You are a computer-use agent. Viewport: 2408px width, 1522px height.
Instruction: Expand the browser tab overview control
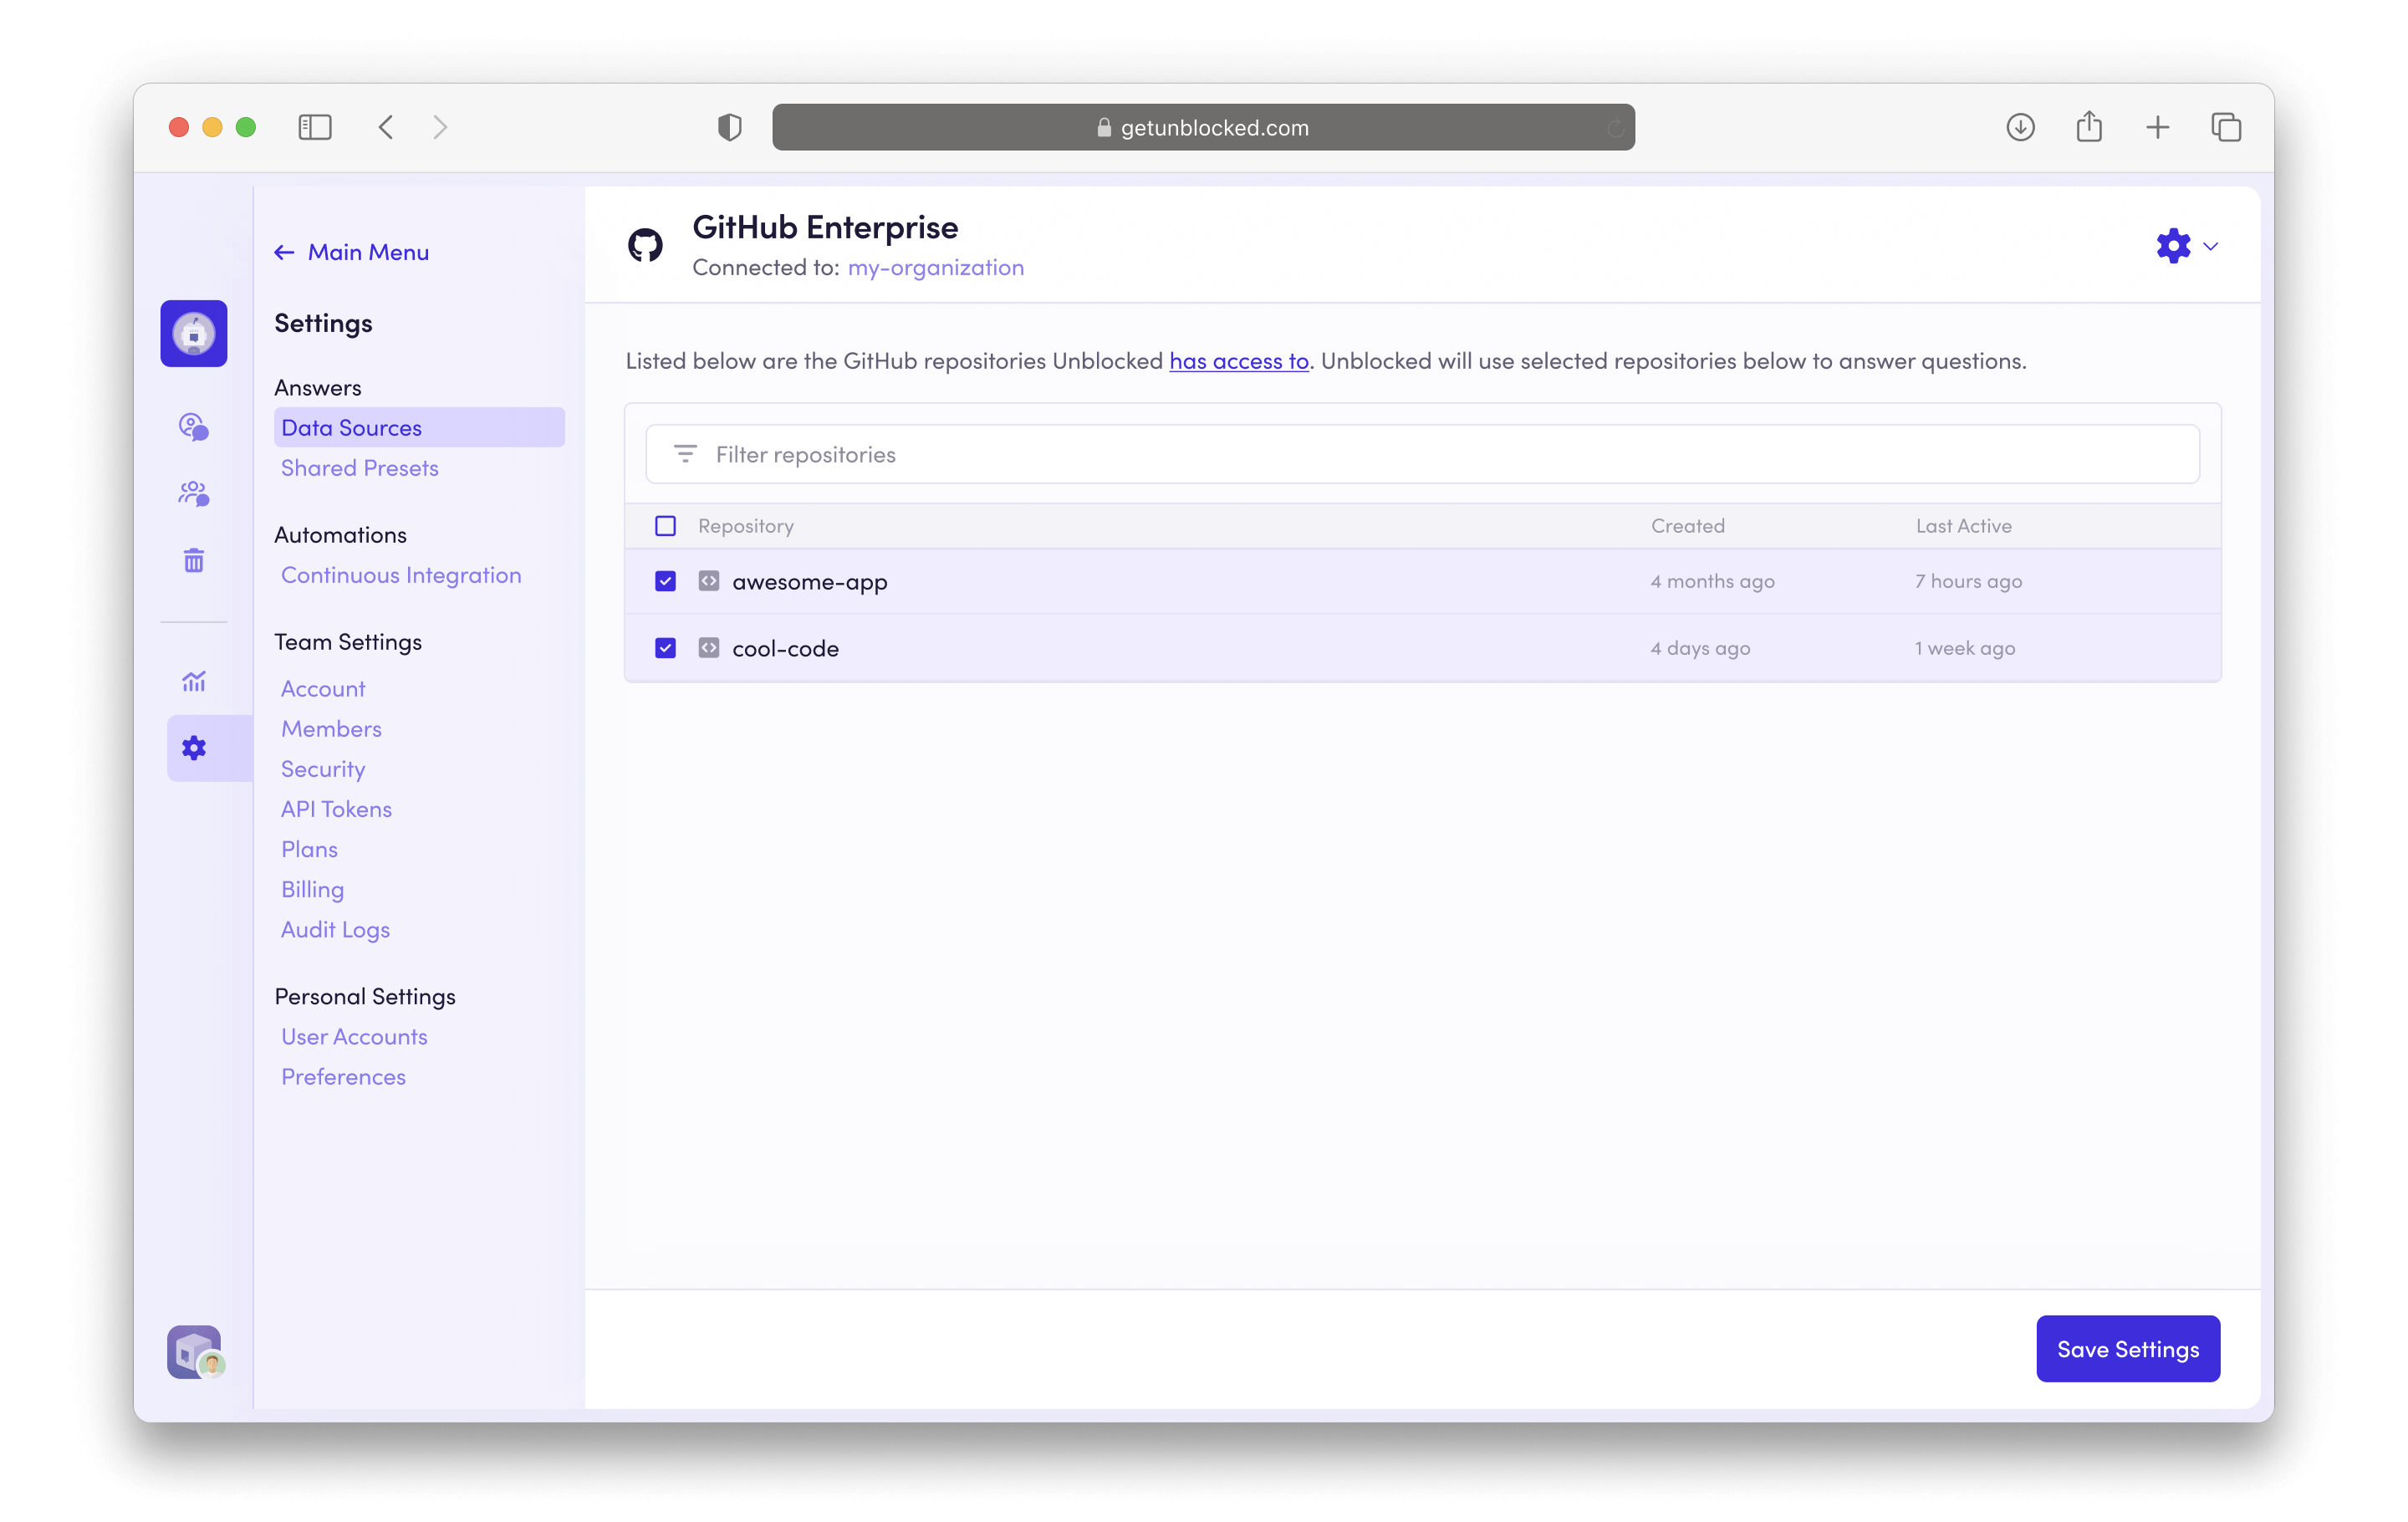pos(2226,127)
